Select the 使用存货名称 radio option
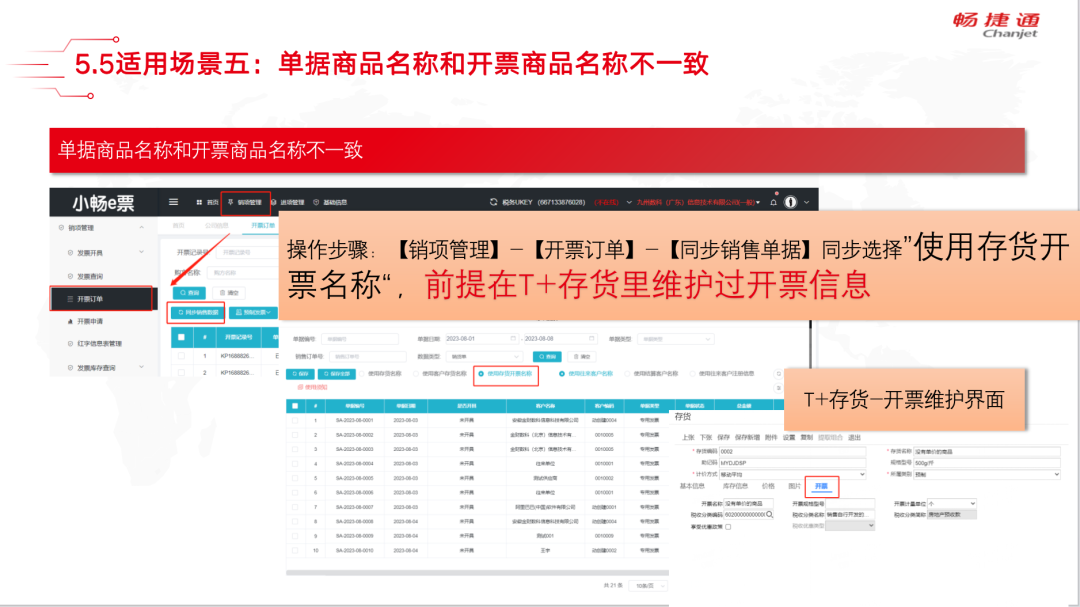The image size is (1080, 607). tap(362, 373)
